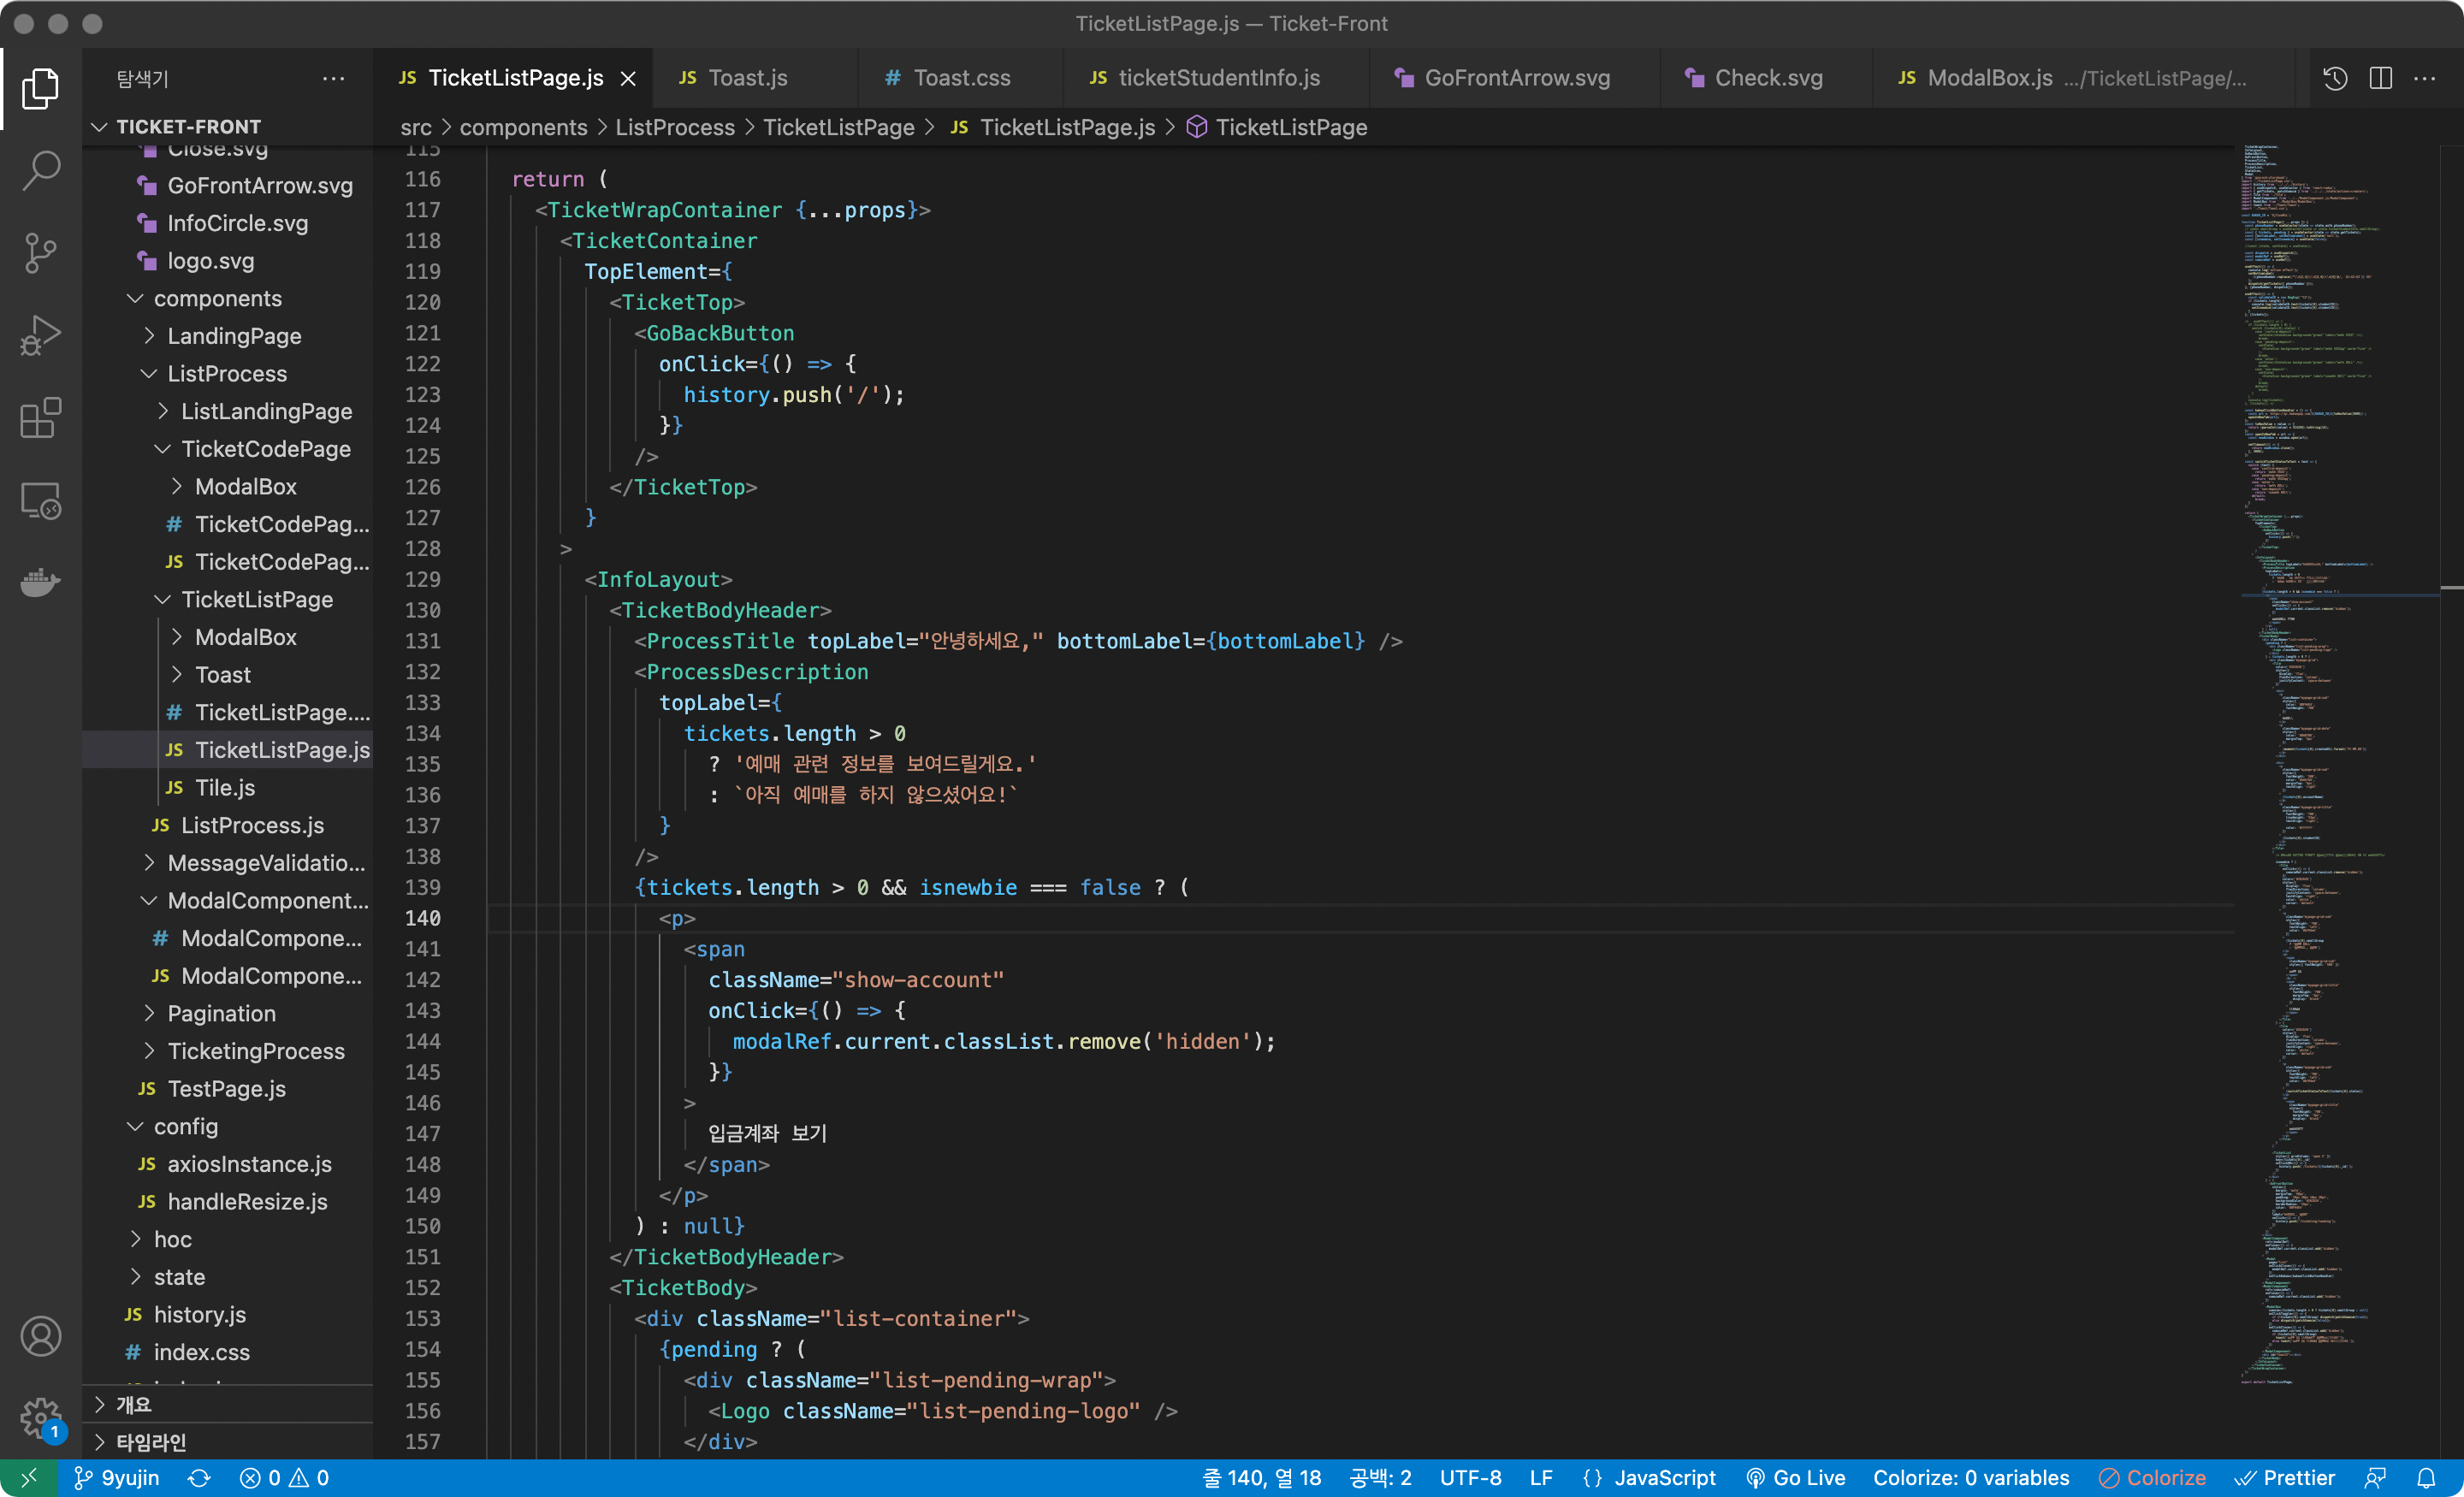
Task: Open the Extensions view
Action: [x=40, y=418]
